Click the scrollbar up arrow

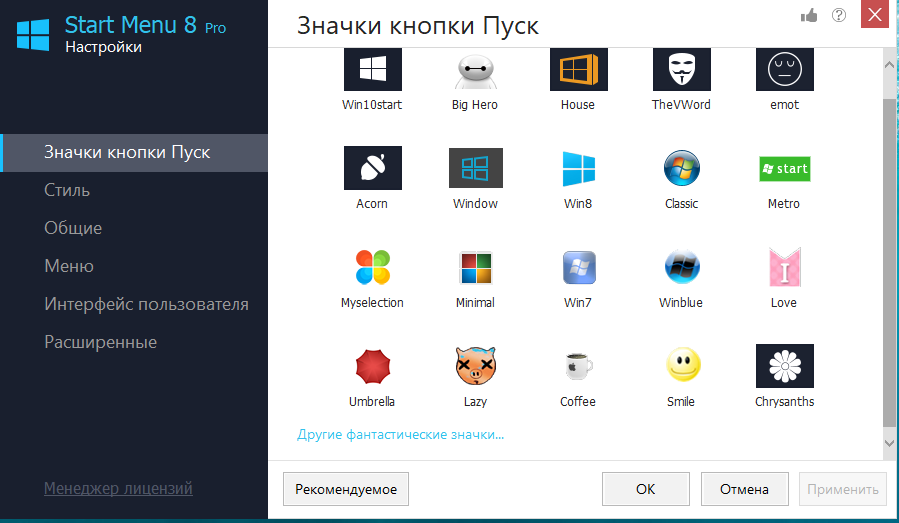click(889, 65)
